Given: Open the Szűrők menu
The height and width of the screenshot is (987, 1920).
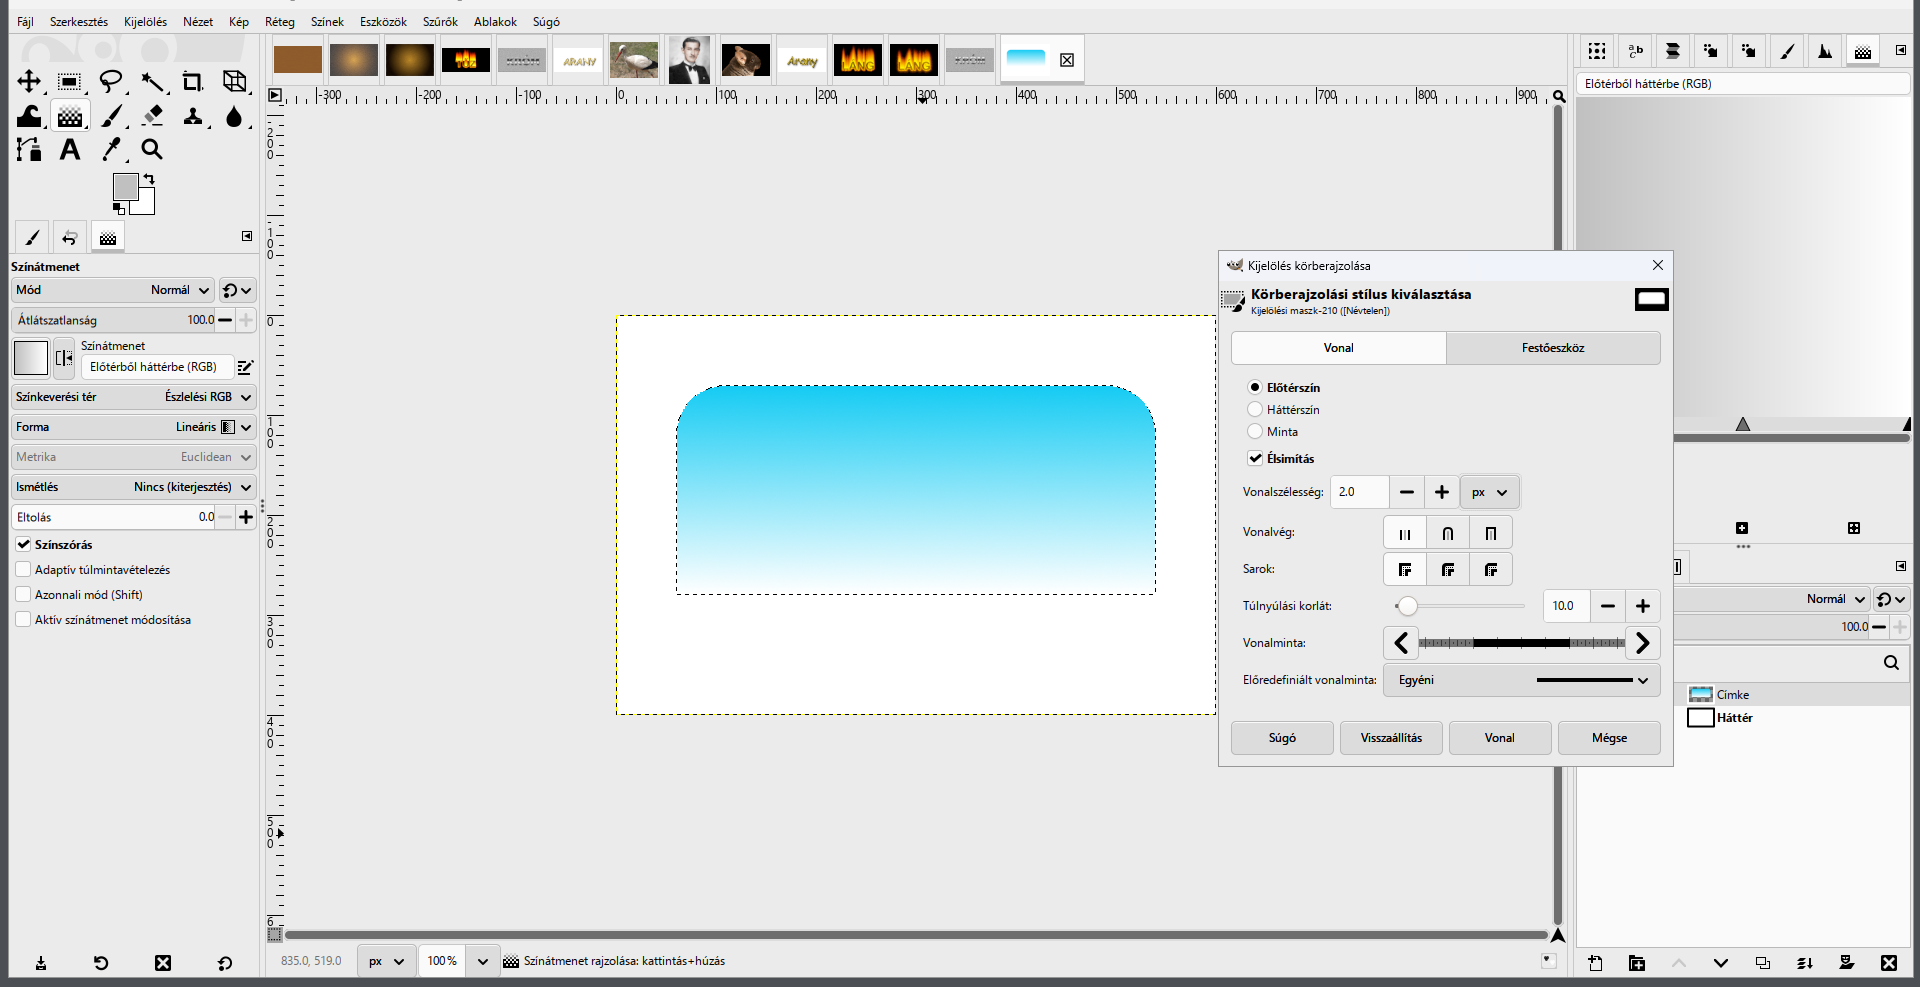Looking at the screenshot, I should click(440, 21).
